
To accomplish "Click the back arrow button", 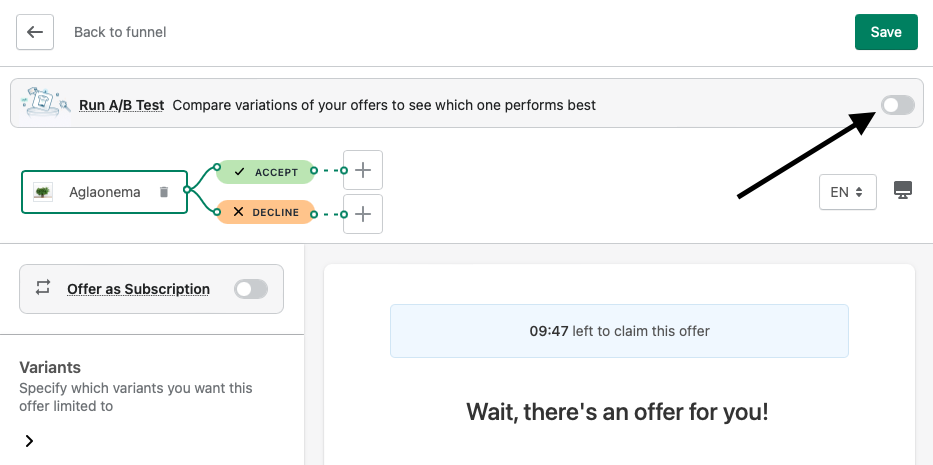I will 35,32.
